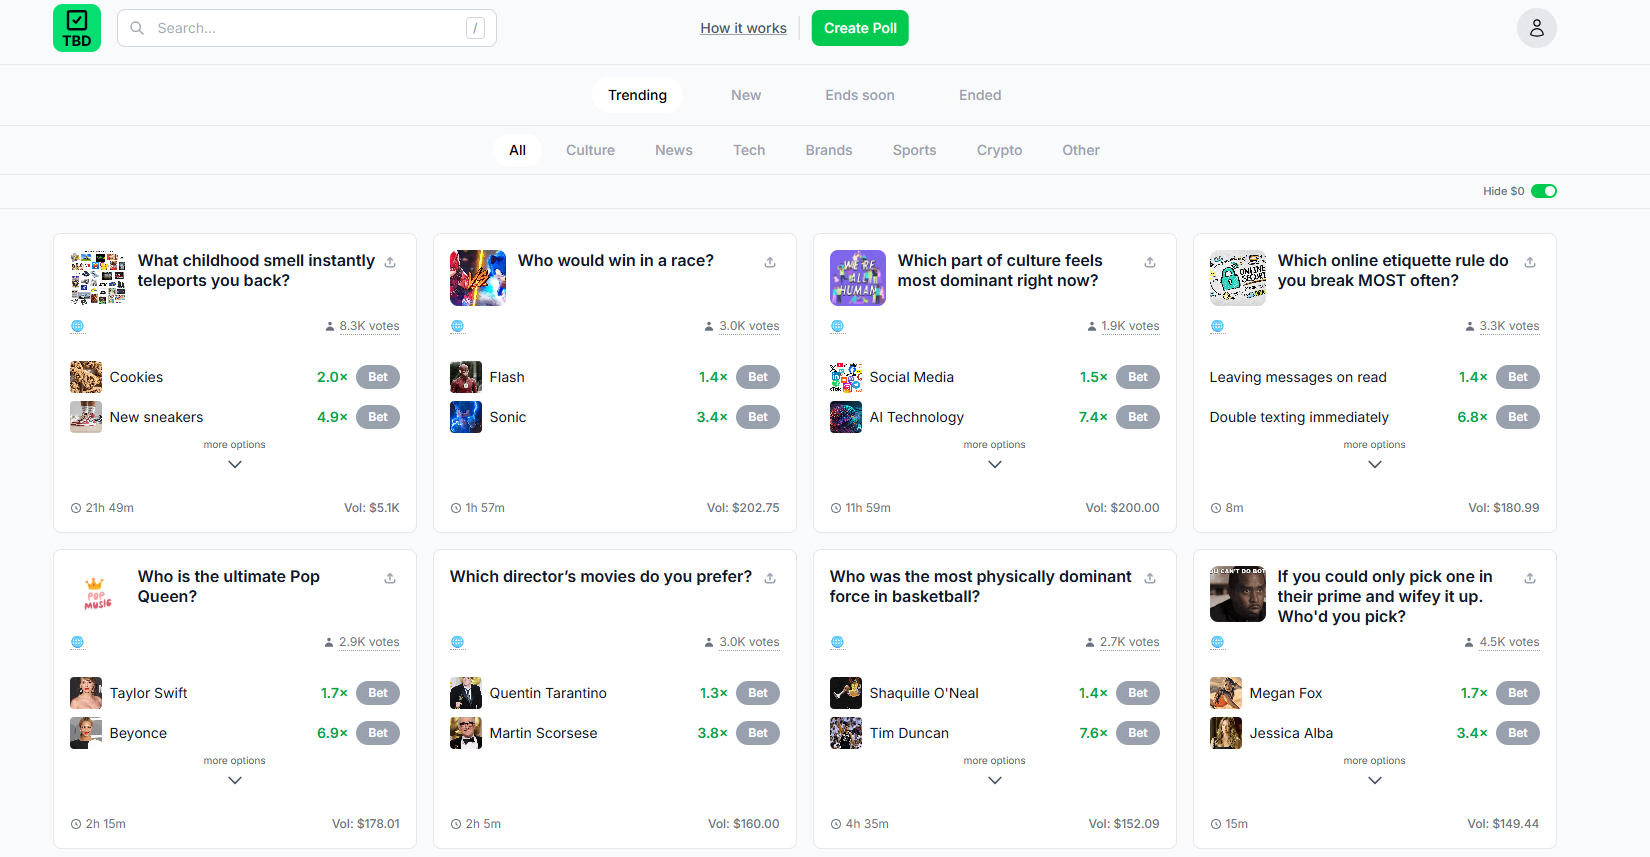Open the How it works link
This screenshot has width=1650, height=857.
[743, 28]
